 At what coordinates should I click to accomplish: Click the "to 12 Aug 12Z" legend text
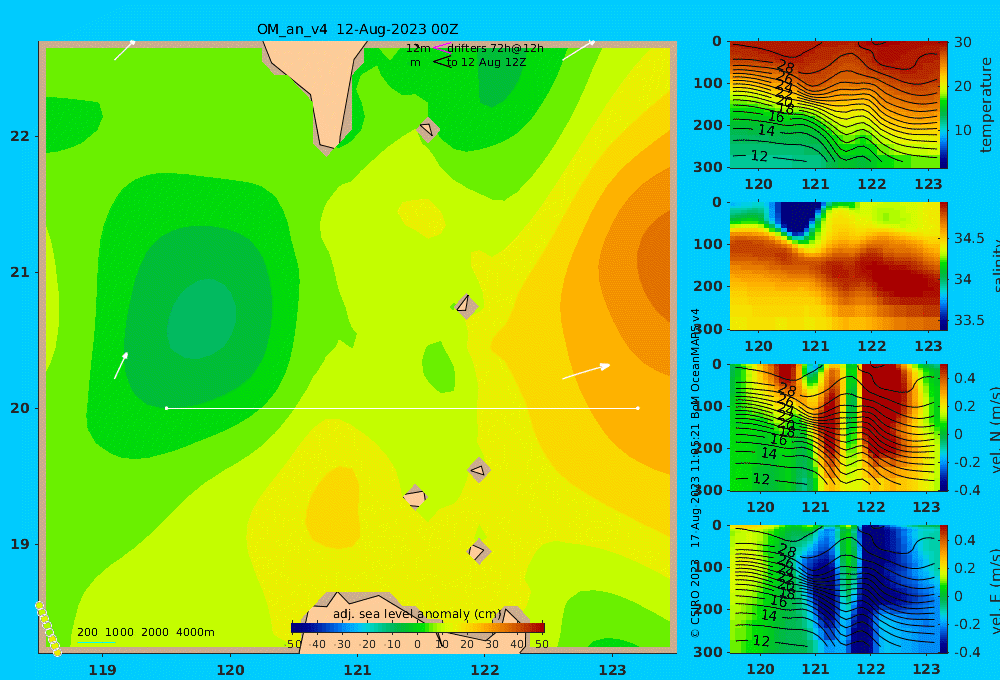point(487,63)
